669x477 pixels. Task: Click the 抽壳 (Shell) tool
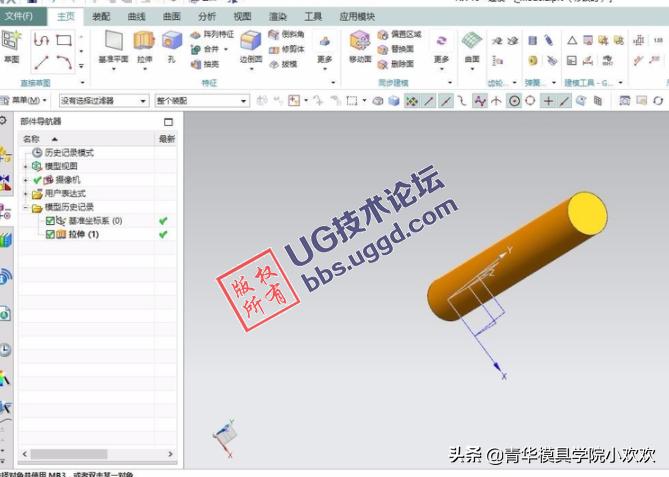click(205, 64)
